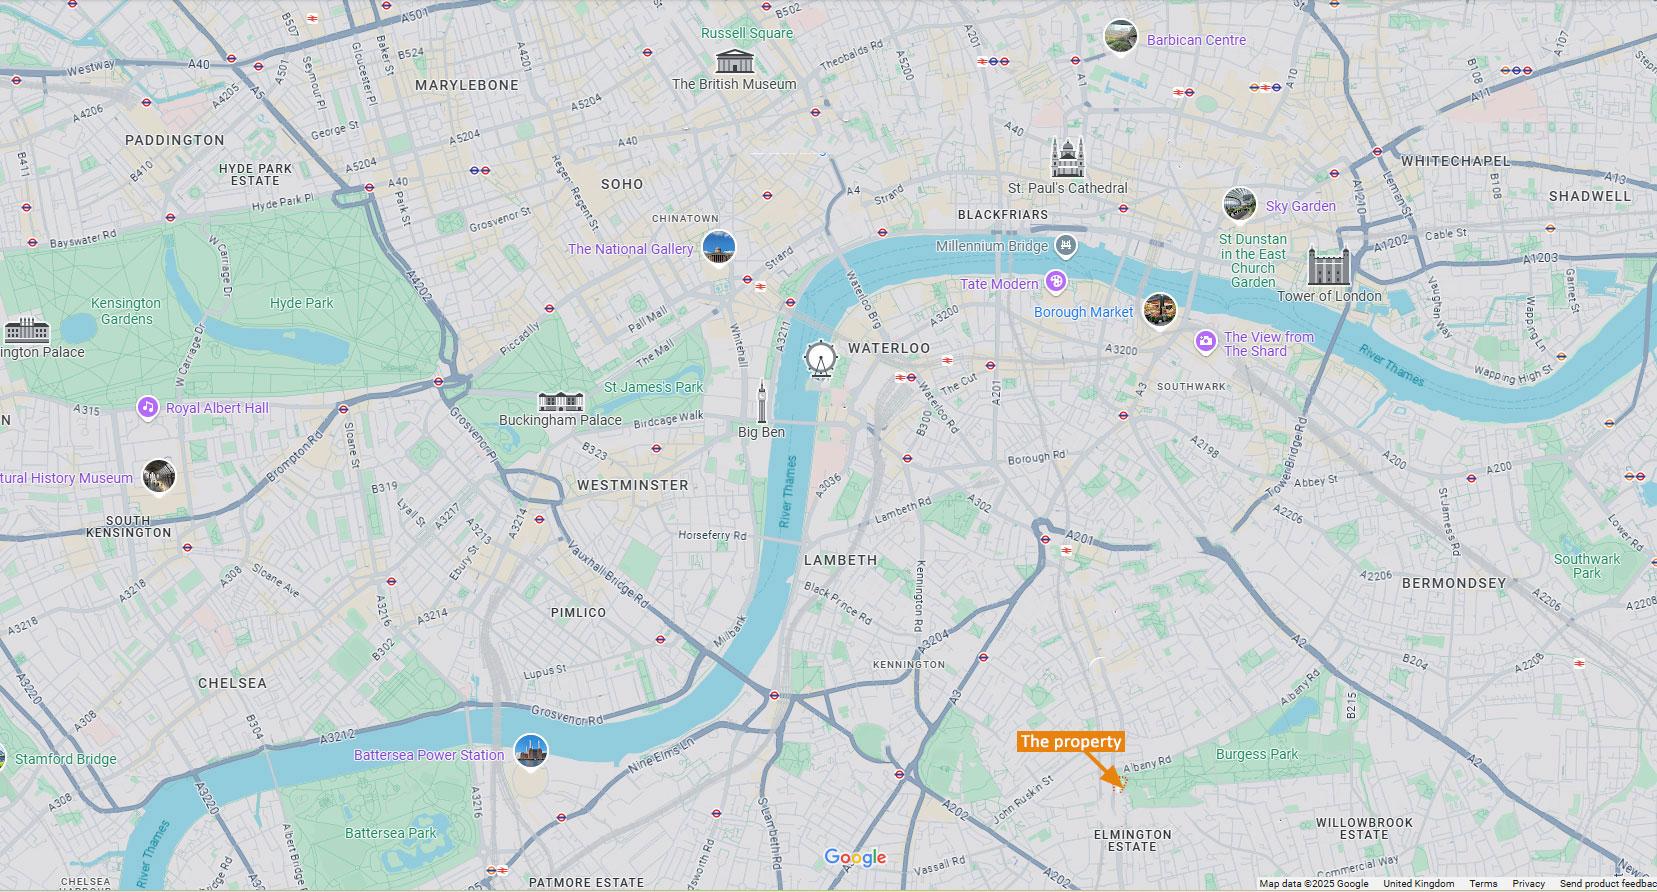Click the Google logo
Image resolution: width=1657 pixels, height=892 pixels.
click(x=855, y=858)
